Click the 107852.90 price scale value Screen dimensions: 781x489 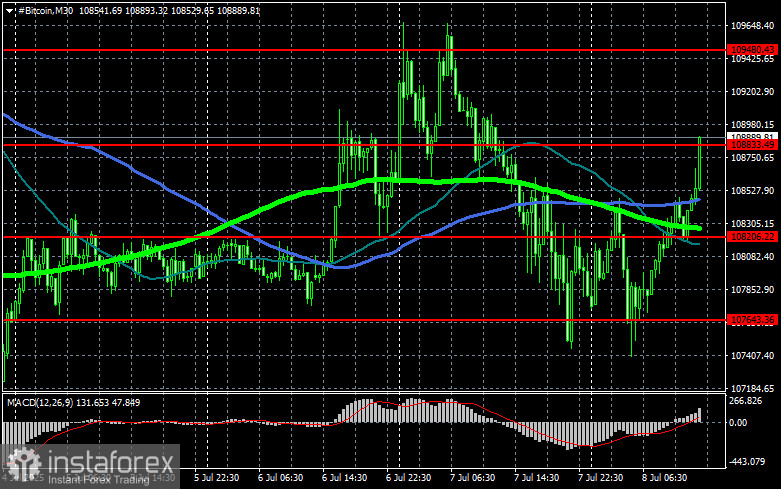(x=752, y=289)
